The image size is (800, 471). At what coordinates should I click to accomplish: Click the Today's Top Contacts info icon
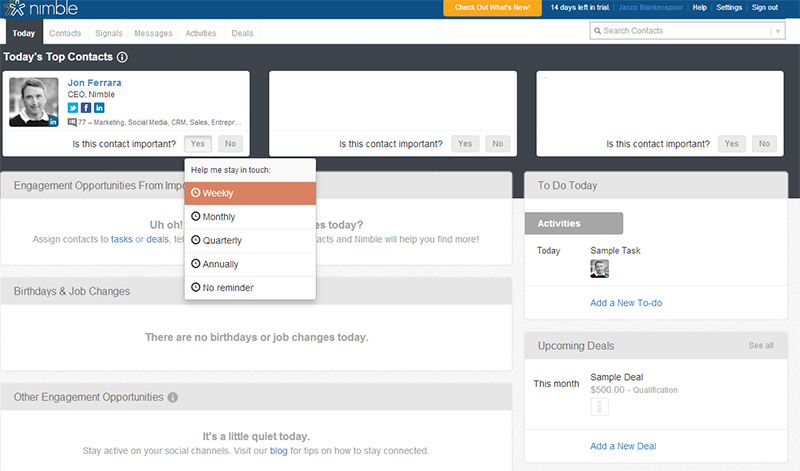(122, 58)
